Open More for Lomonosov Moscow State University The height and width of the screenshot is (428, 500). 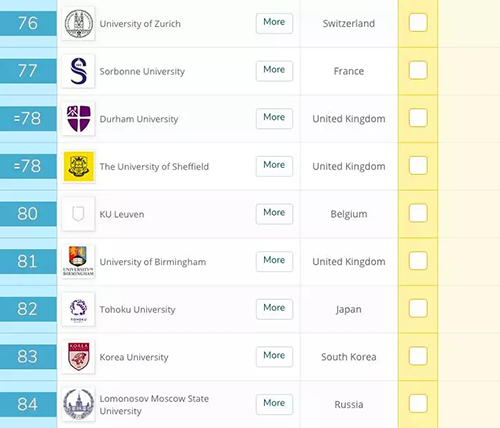[x=274, y=404]
